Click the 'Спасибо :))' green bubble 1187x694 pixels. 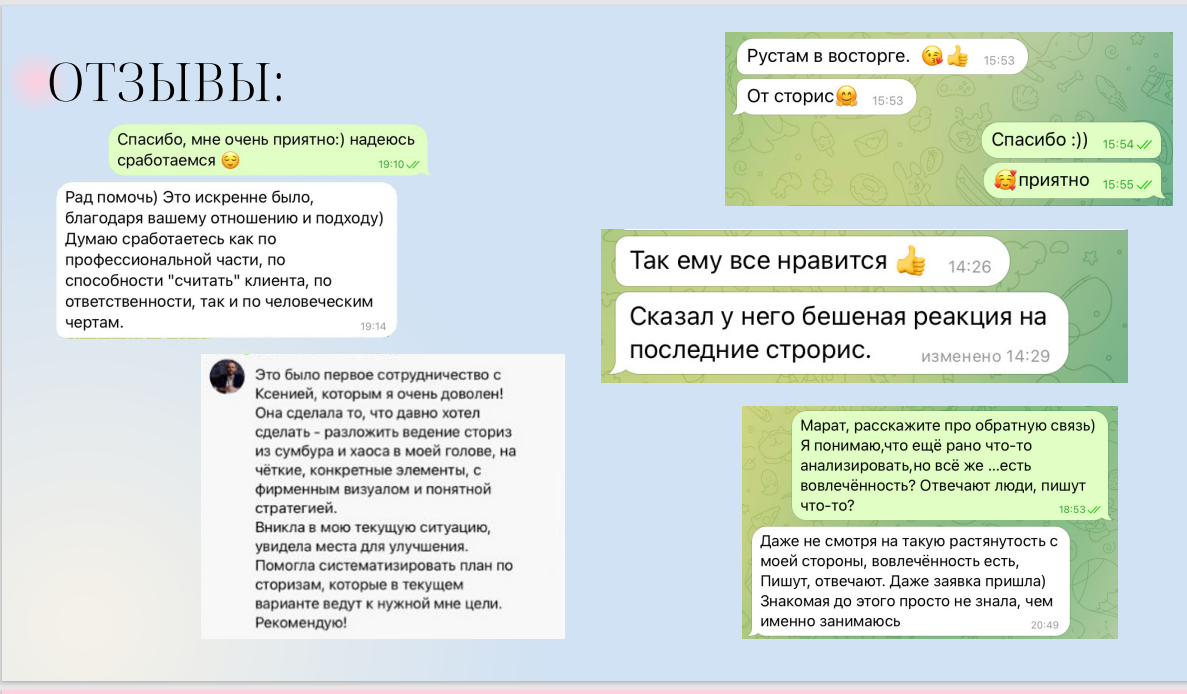(x=1072, y=140)
